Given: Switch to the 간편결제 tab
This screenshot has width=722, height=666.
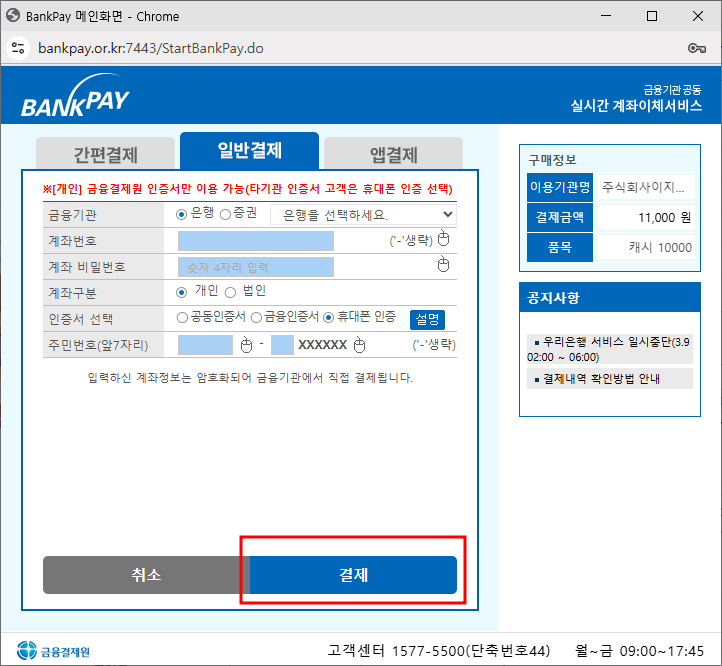Looking at the screenshot, I should coord(105,155).
